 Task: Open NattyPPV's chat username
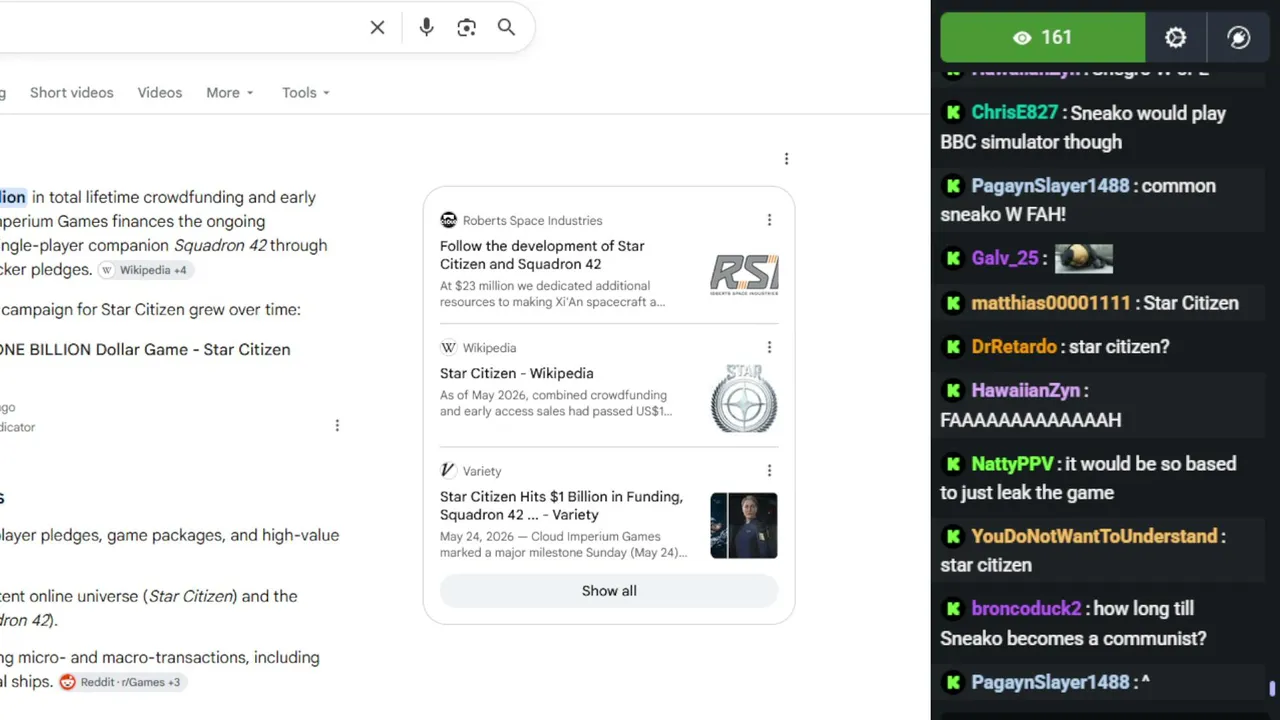coord(1012,463)
